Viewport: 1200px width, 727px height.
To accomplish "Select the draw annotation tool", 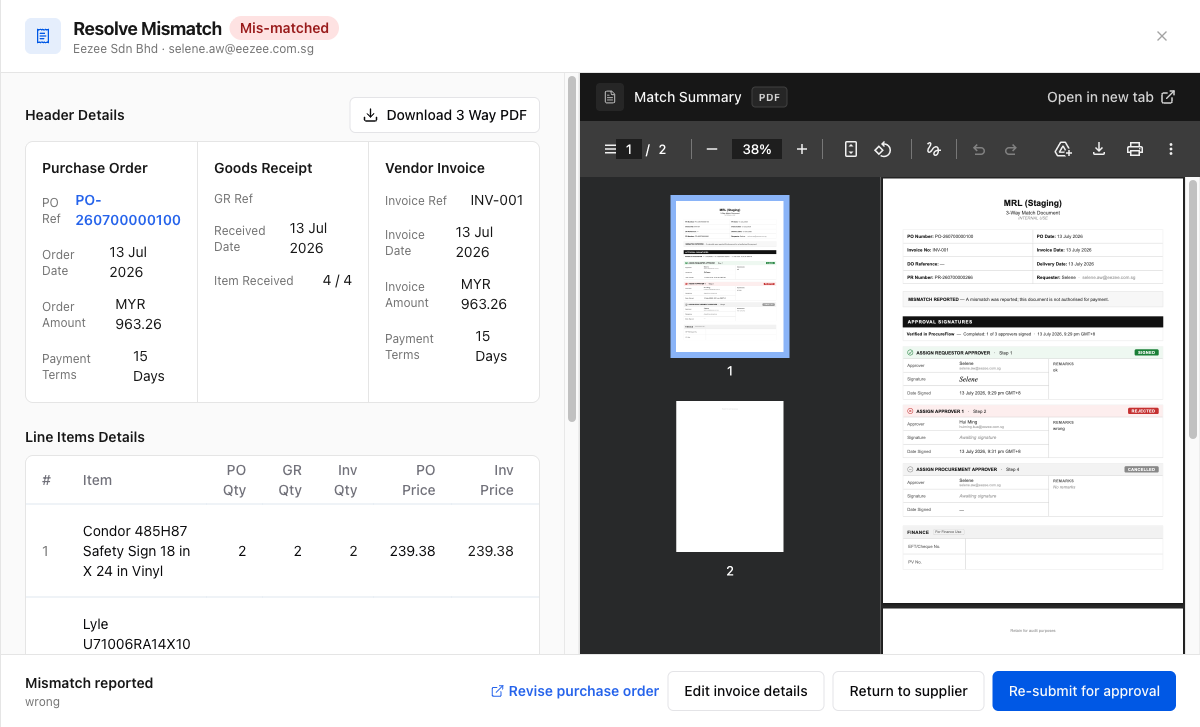I will point(934,149).
